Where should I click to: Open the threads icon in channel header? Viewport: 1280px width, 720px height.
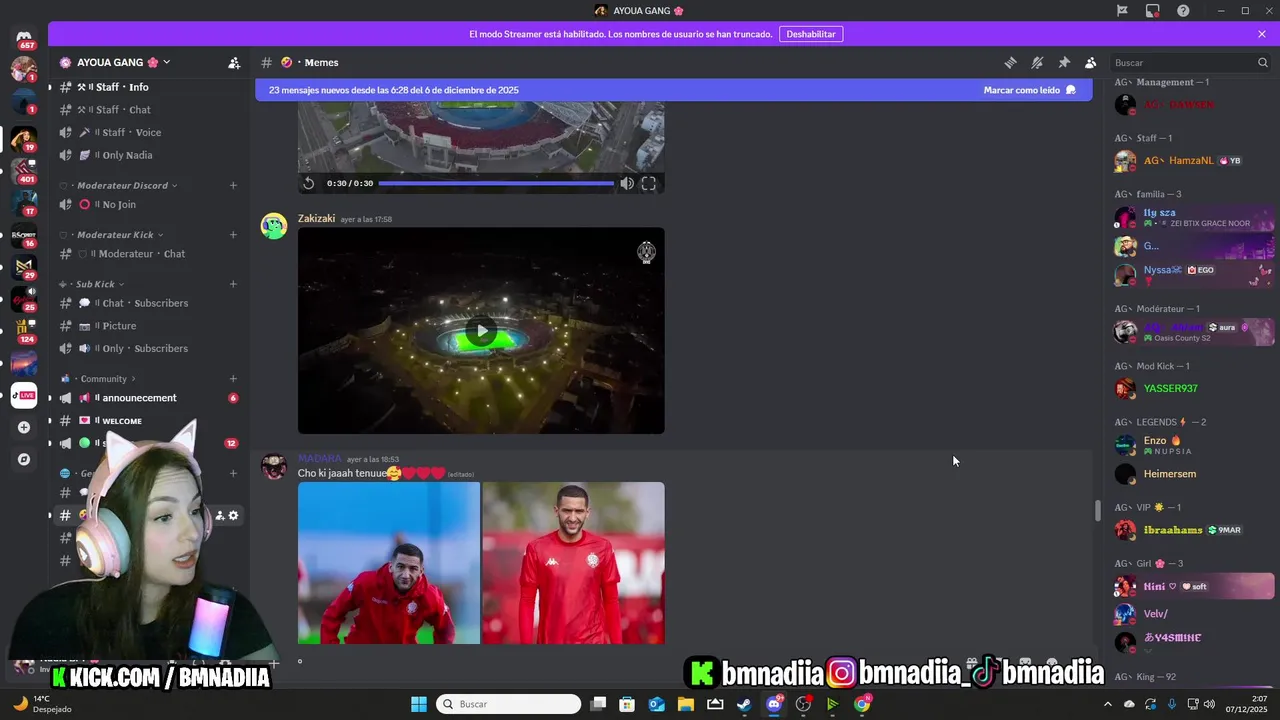(x=1010, y=62)
